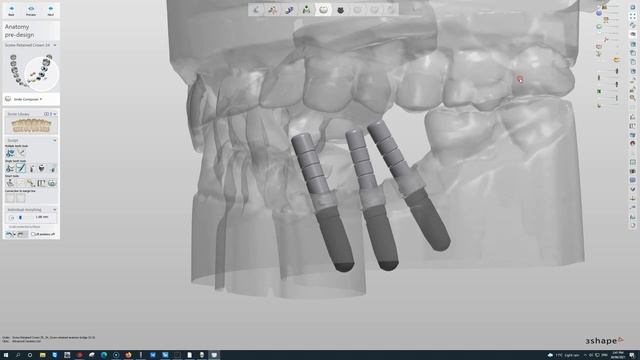Click the dotted grid icon in right toolbar
This screenshot has height=360, width=640.
click(x=633, y=16)
